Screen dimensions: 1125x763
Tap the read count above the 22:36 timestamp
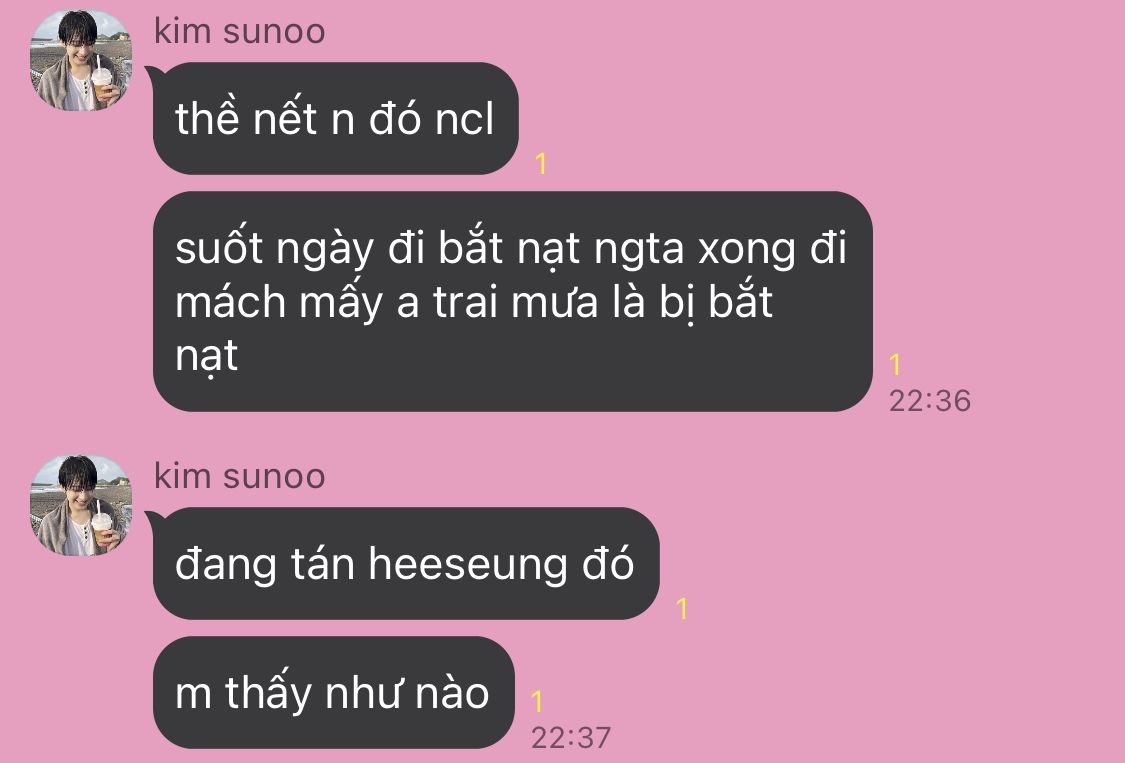click(x=895, y=365)
